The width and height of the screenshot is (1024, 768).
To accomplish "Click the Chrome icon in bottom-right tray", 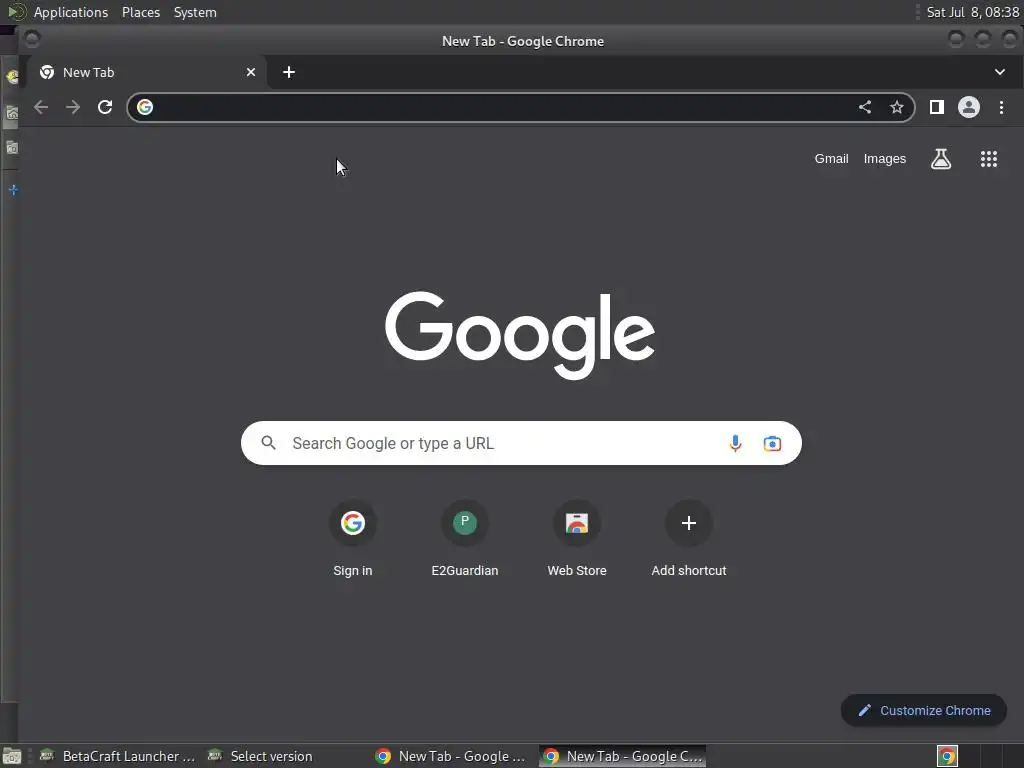I will pyautogui.click(x=947, y=756).
